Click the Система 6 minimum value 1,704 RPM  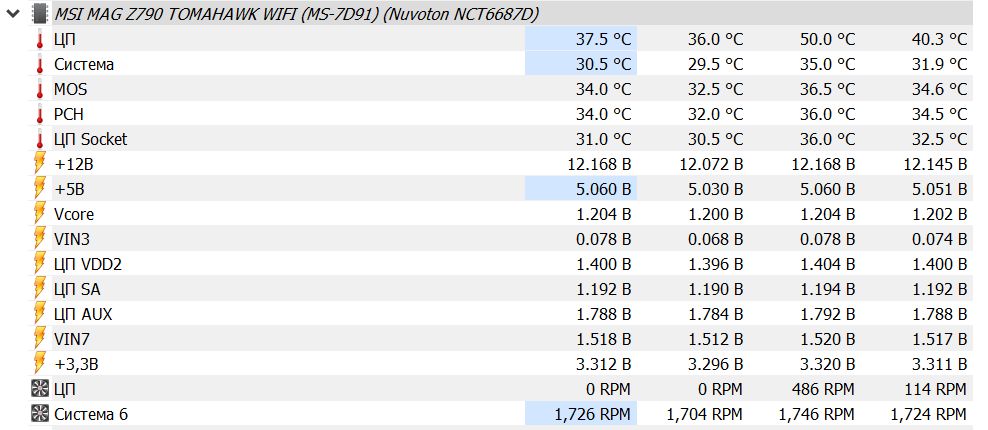coord(704,414)
